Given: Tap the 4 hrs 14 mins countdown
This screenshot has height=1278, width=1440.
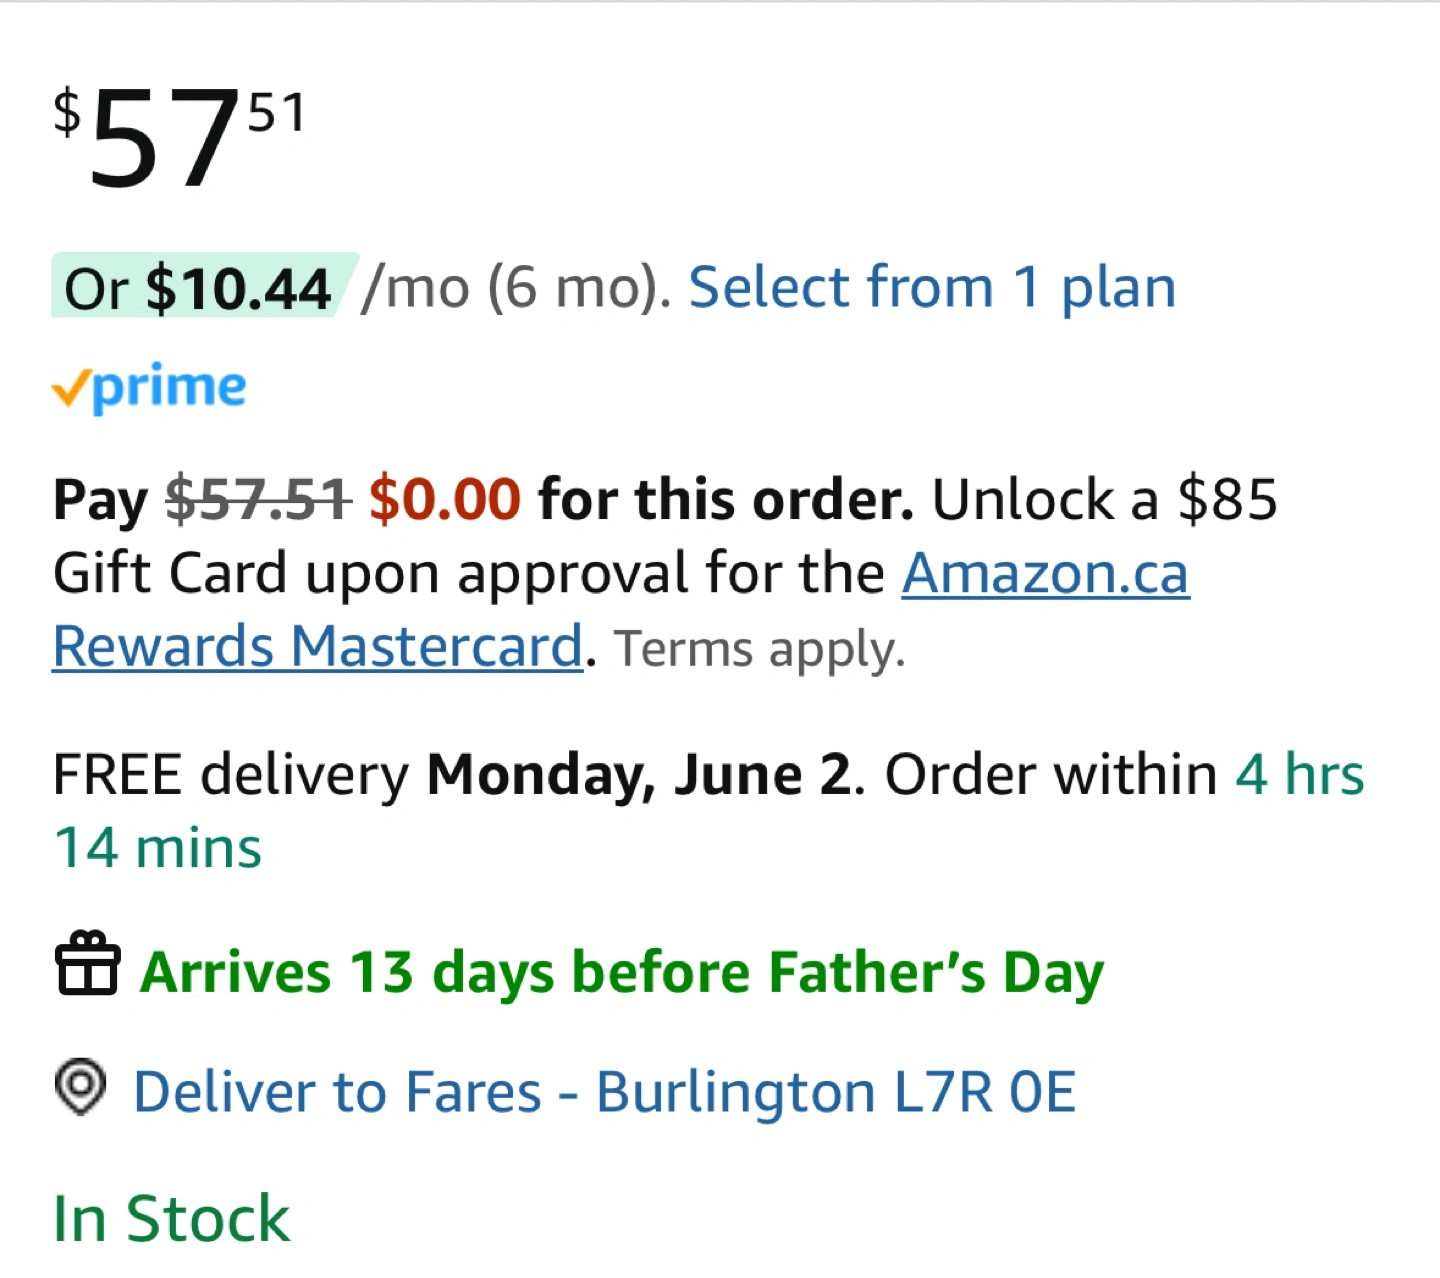Looking at the screenshot, I should point(709,811).
